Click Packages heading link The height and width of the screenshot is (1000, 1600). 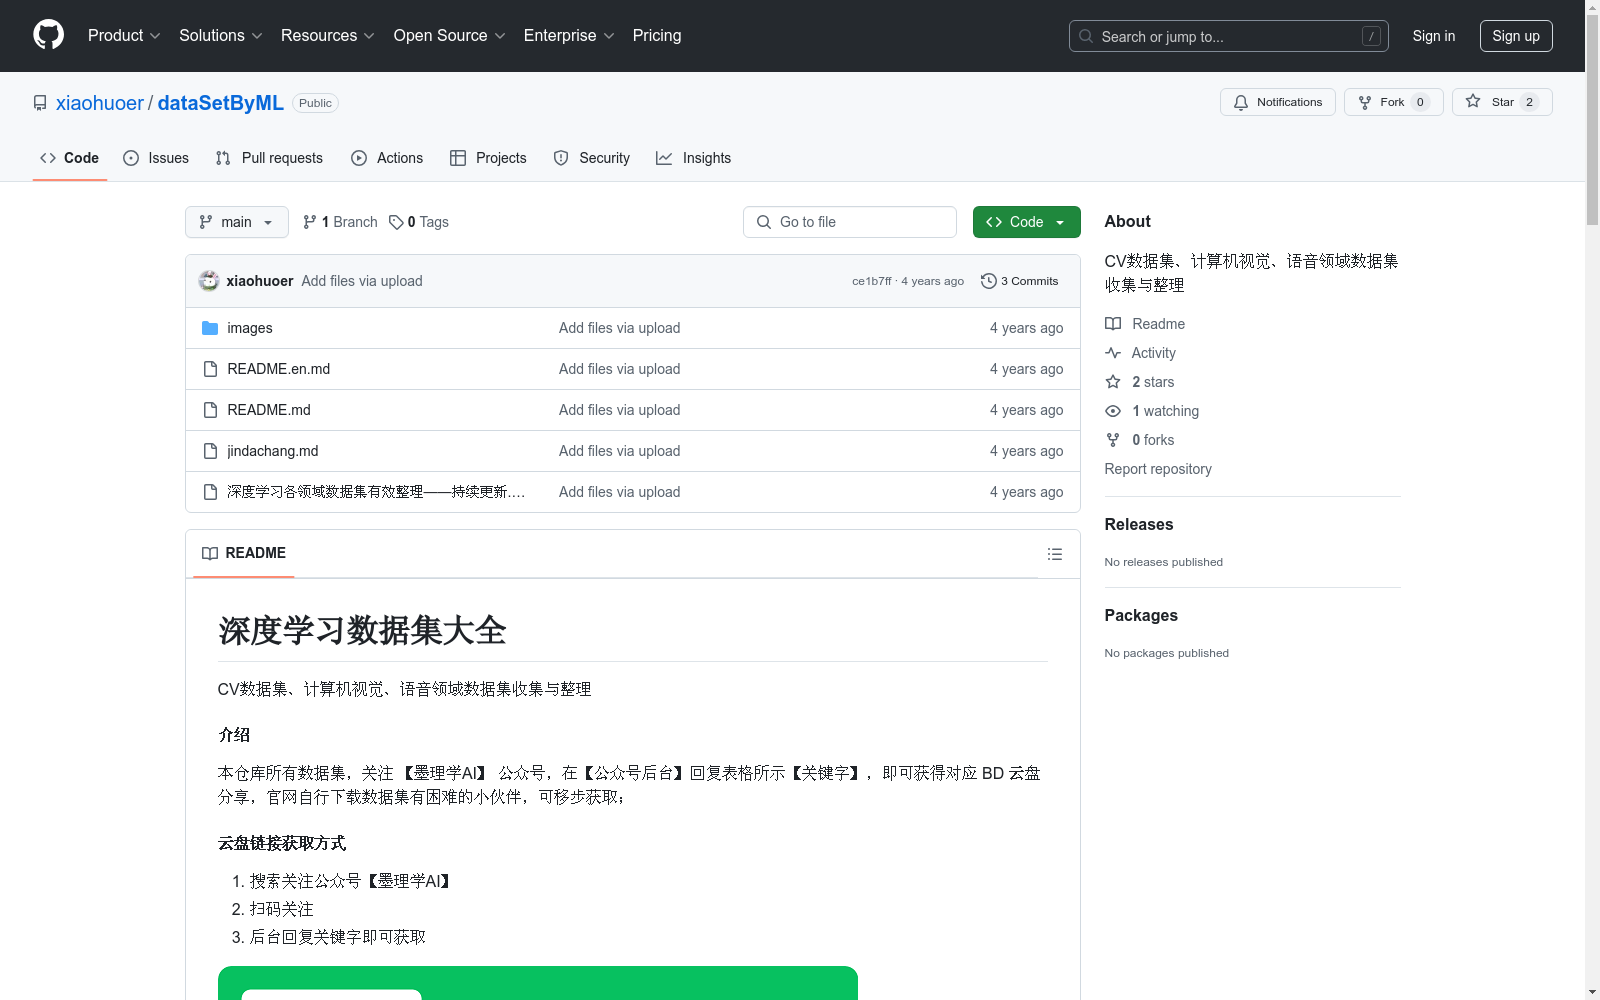[1141, 615]
